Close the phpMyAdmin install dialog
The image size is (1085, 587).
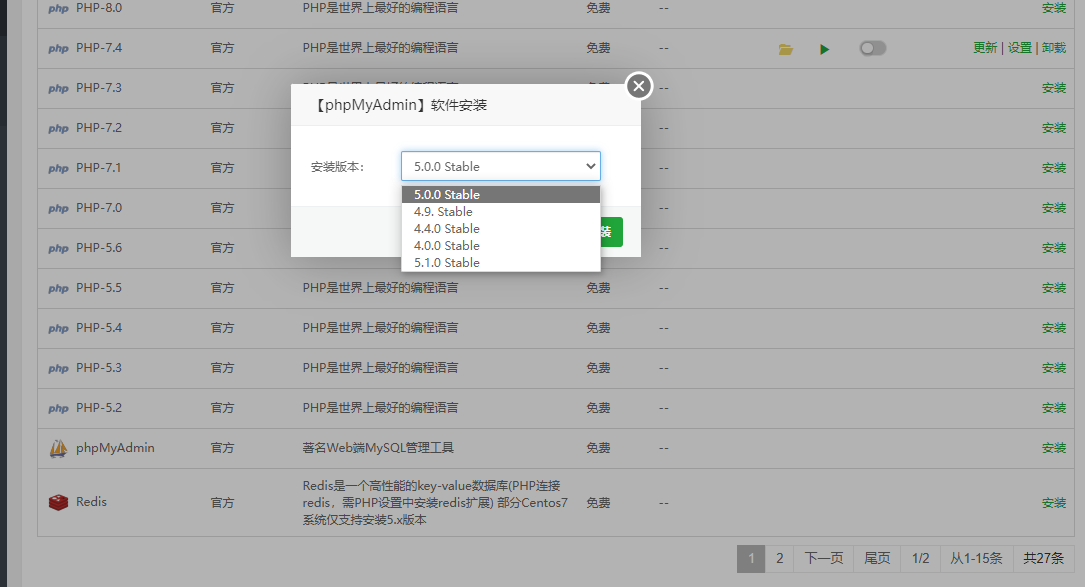[x=639, y=86]
